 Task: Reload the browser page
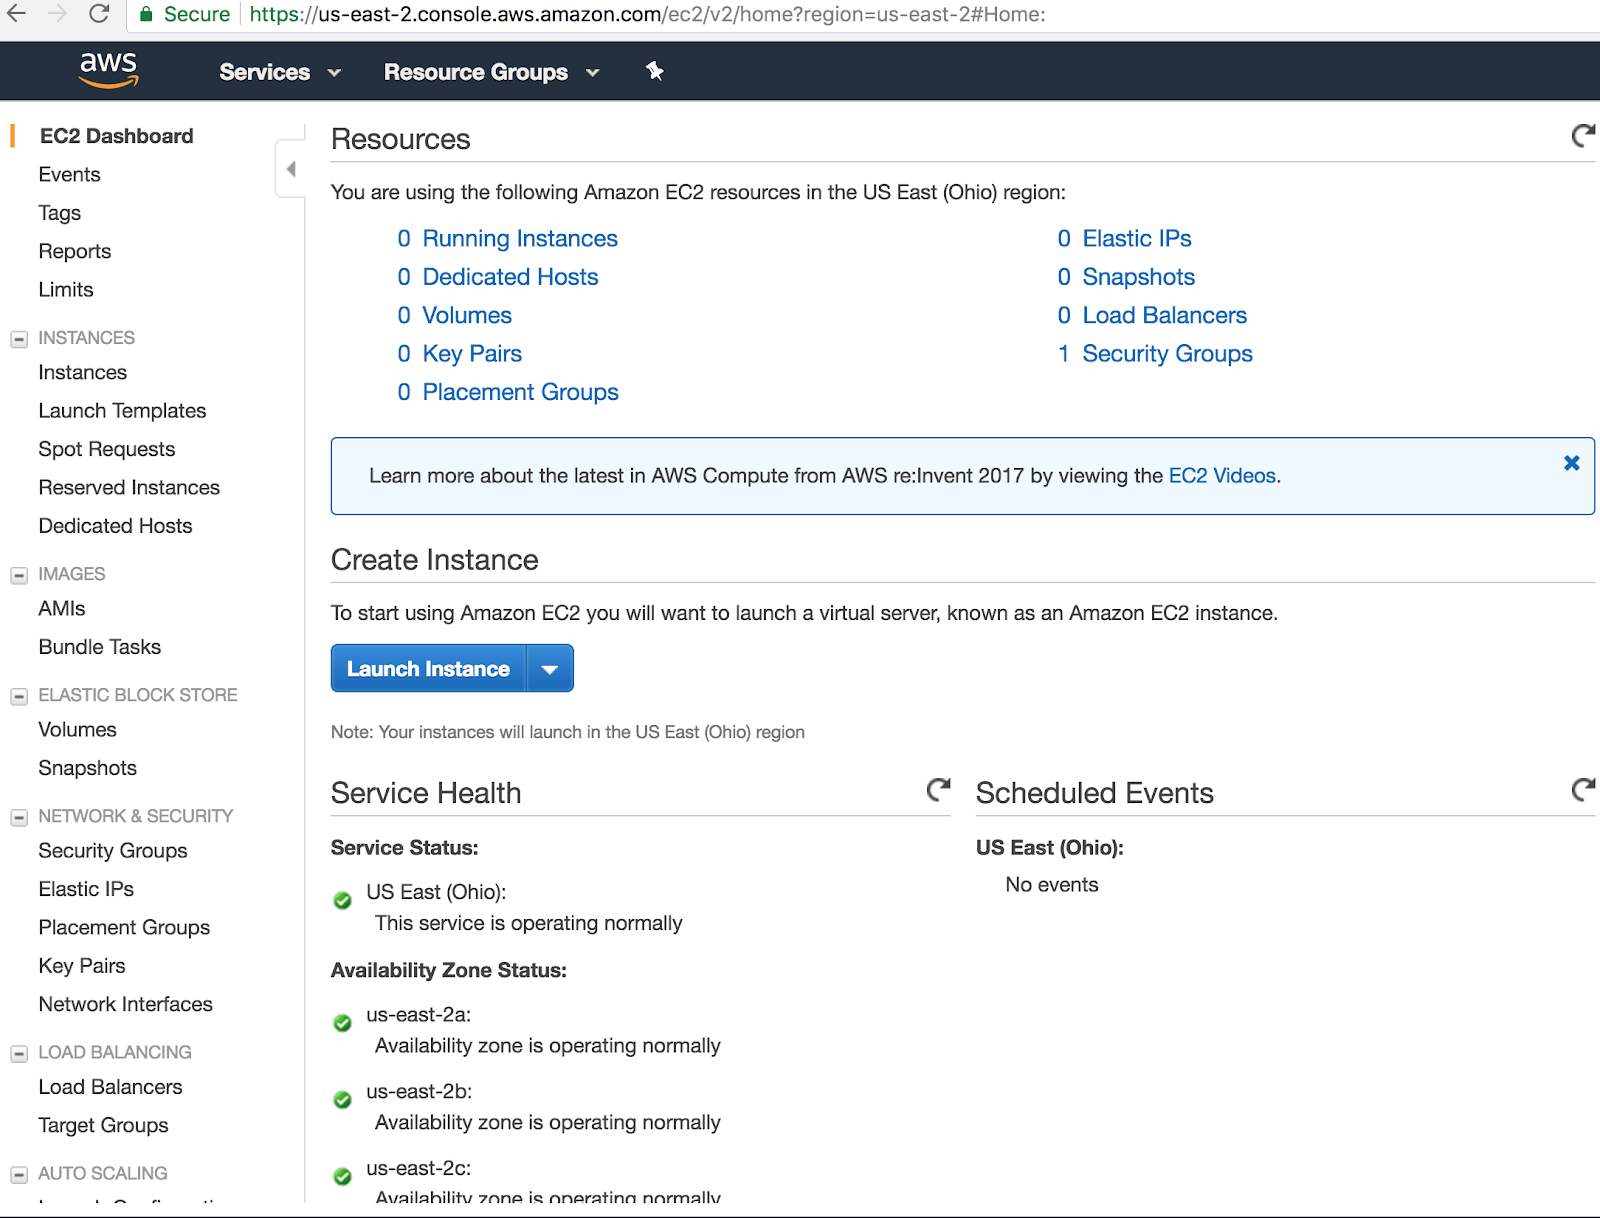coord(99,14)
